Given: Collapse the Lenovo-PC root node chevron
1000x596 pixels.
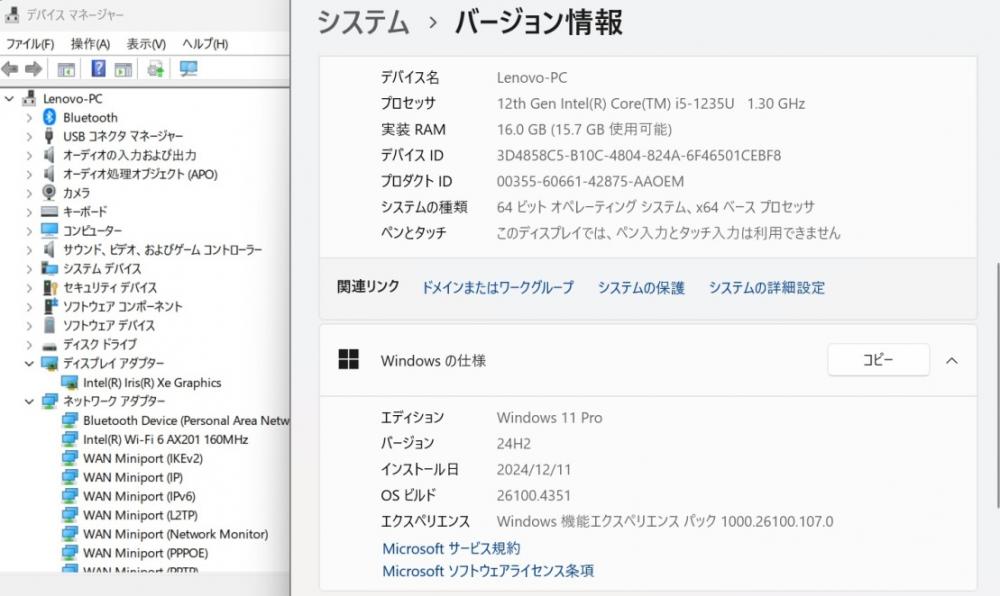Looking at the screenshot, I should coord(9,99).
